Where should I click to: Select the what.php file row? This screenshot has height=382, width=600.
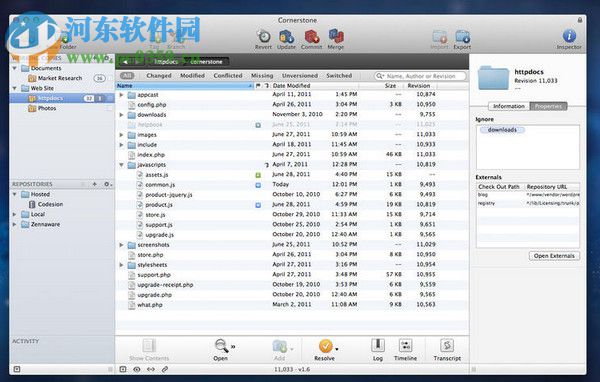point(292,305)
